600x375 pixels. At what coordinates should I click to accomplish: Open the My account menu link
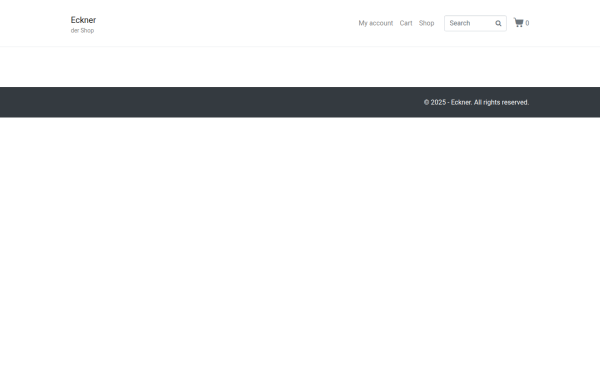coord(376,23)
